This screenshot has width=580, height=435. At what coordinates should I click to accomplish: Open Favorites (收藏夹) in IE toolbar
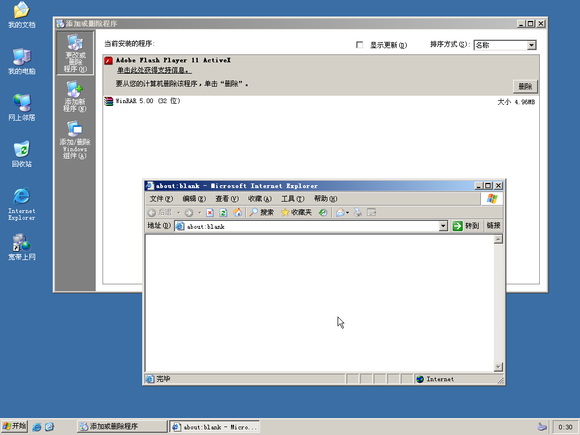pos(296,212)
